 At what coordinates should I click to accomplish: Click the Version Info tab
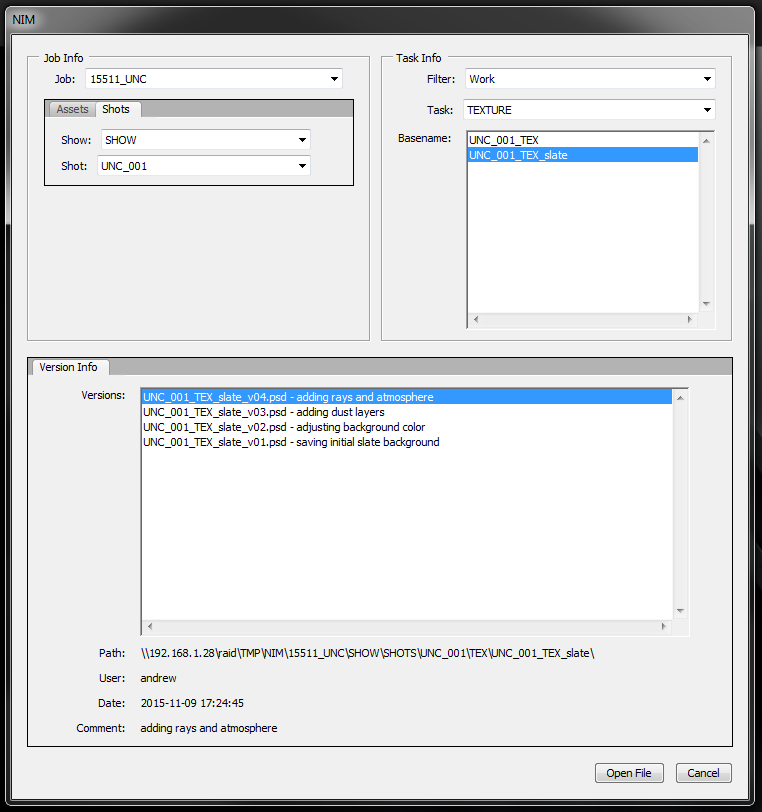click(68, 367)
